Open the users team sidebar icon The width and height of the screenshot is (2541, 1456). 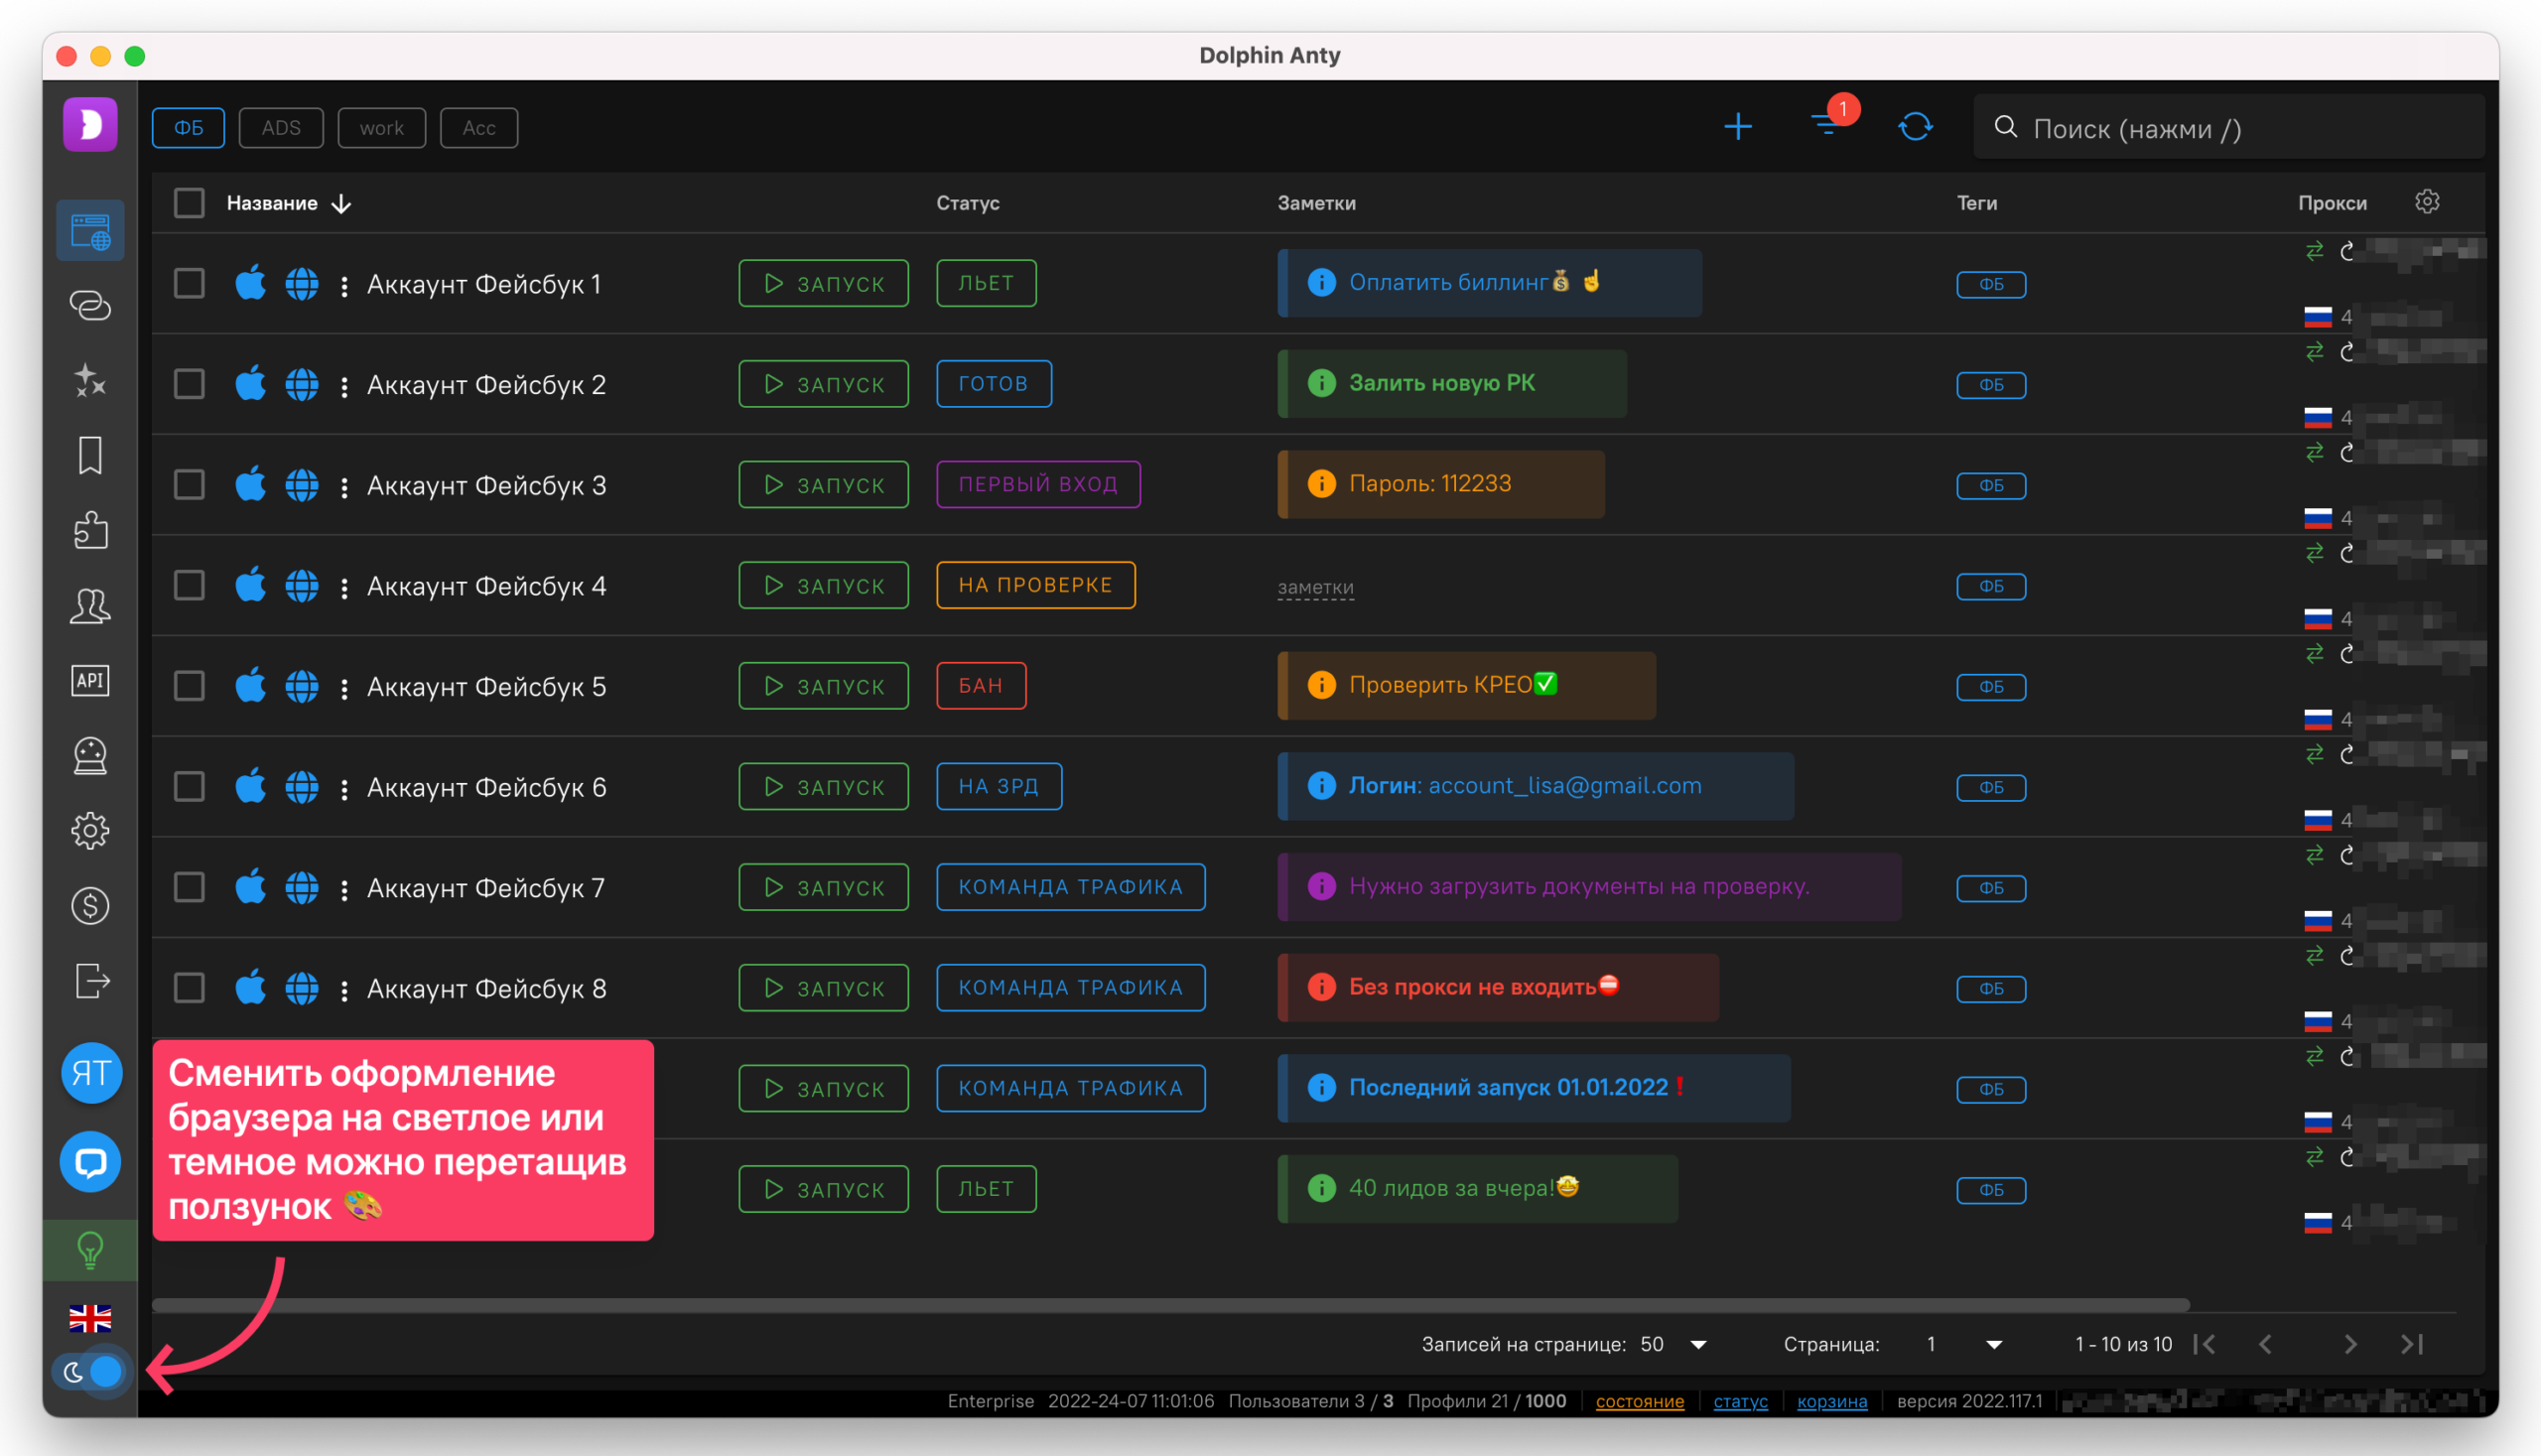point(90,605)
